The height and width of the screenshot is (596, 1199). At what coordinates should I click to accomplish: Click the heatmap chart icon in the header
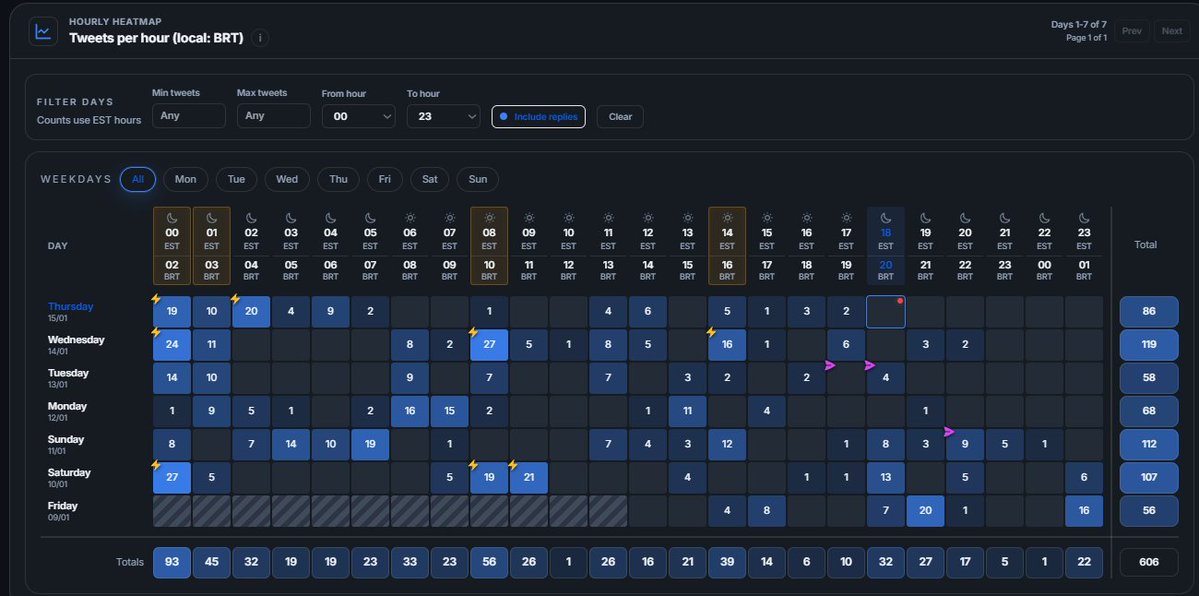point(41,29)
